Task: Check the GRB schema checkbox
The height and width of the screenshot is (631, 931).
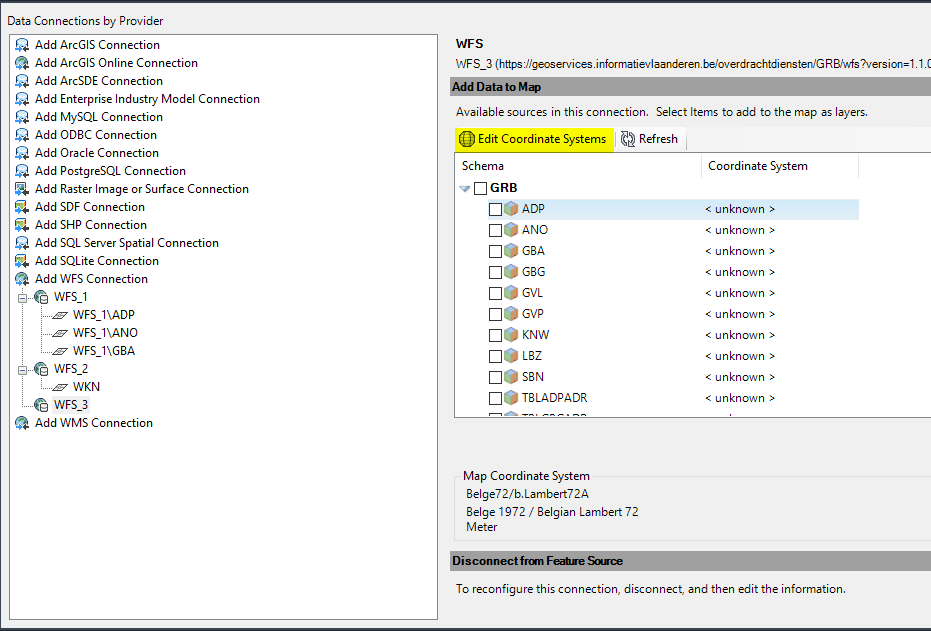Action: (x=480, y=187)
